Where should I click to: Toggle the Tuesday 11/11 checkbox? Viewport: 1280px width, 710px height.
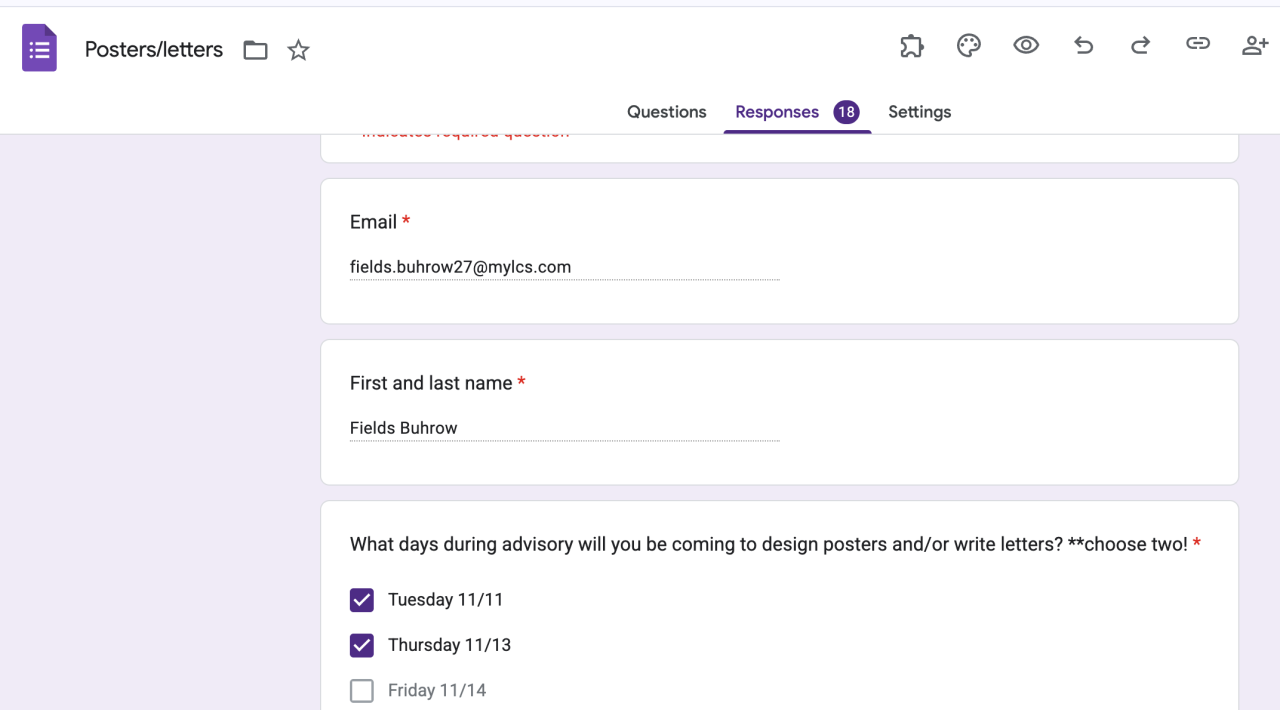pyautogui.click(x=362, y=600)
